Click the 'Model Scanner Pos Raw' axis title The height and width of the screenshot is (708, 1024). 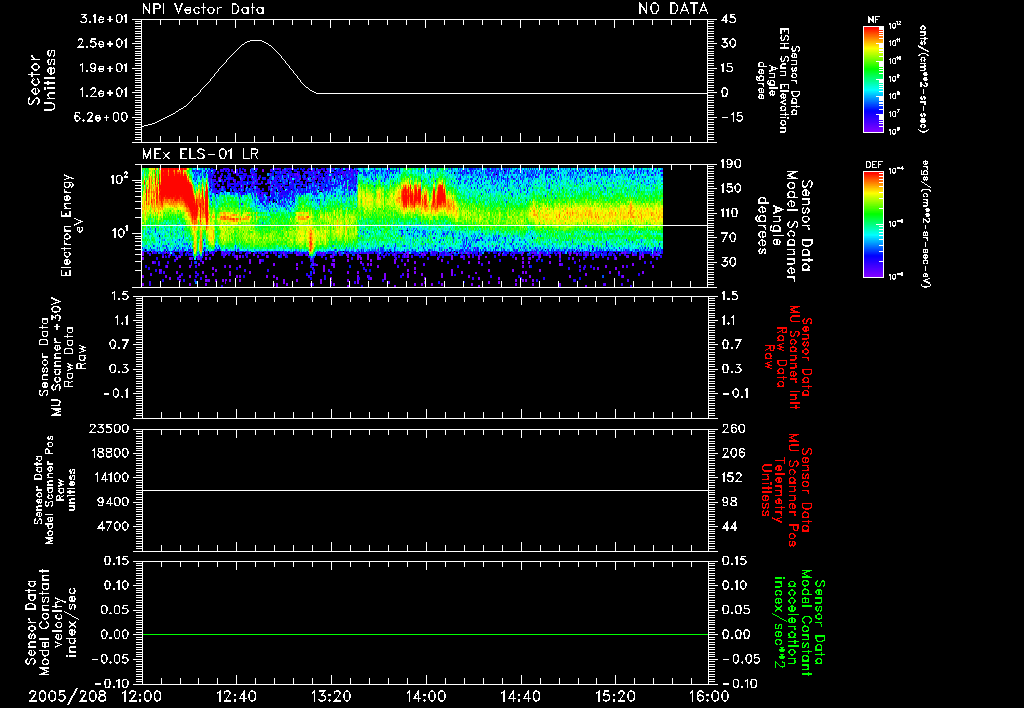[56, 490]
